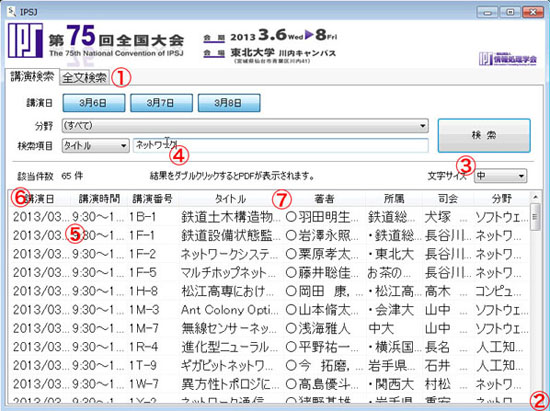Viewport: 550px width, 411px height.
Task: Sort by 分野 column header
Action: coord(502,199)
